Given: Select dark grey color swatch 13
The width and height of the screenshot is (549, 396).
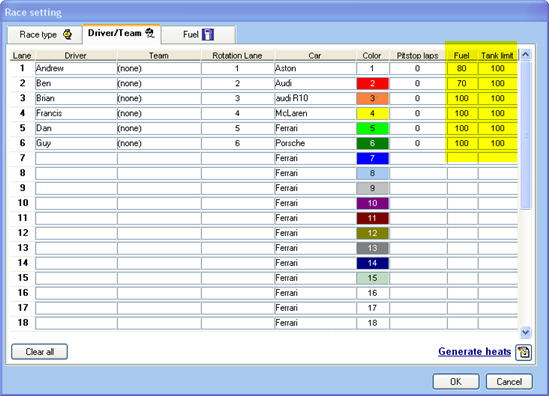Looking at the screenshot, I should [x=373, y=248].
